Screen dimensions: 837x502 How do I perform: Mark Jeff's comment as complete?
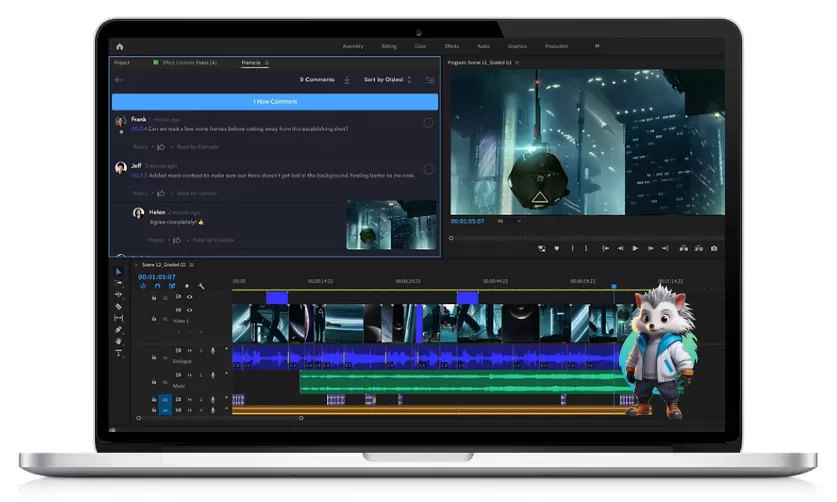[428, 168]
